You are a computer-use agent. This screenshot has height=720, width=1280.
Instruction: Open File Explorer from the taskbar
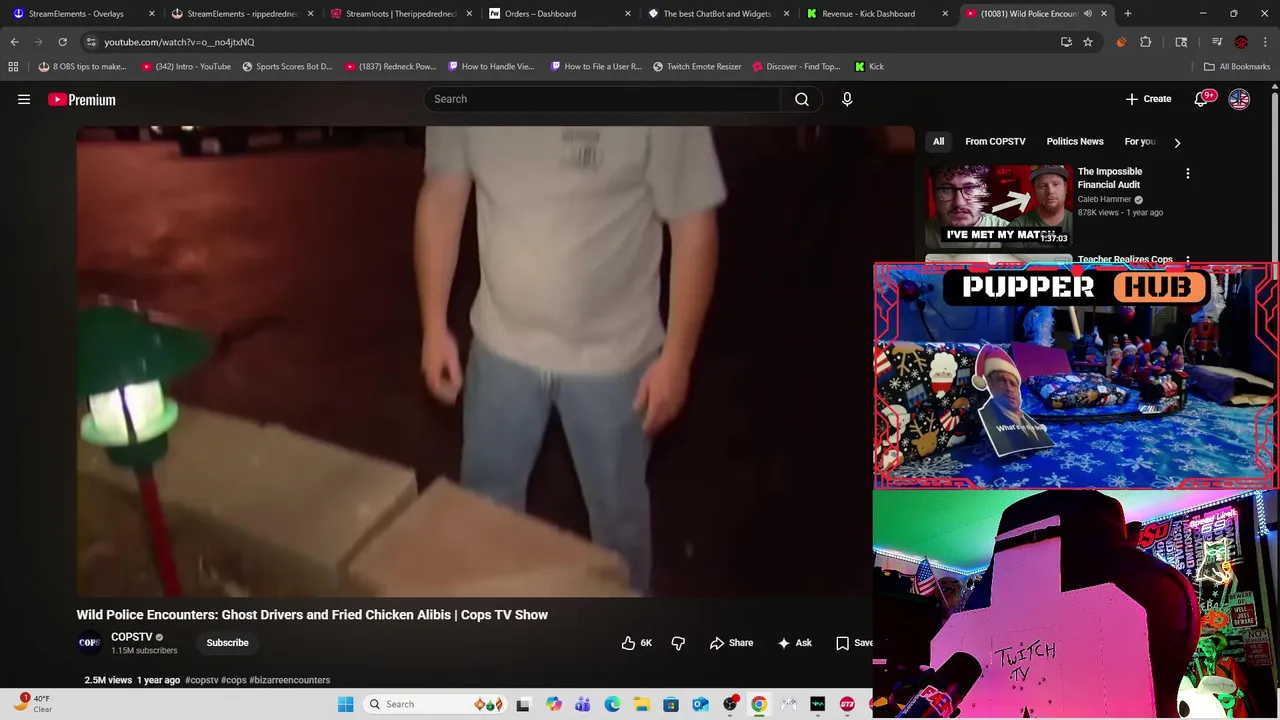[x=641, y=705]
